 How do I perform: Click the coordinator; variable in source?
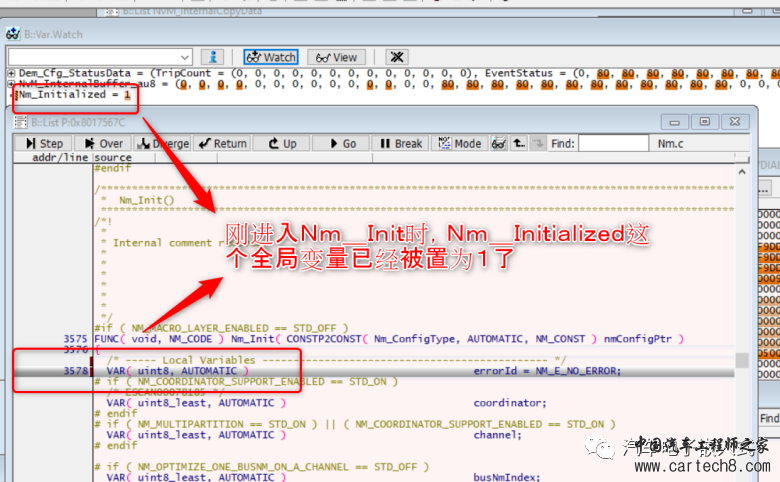509,402
